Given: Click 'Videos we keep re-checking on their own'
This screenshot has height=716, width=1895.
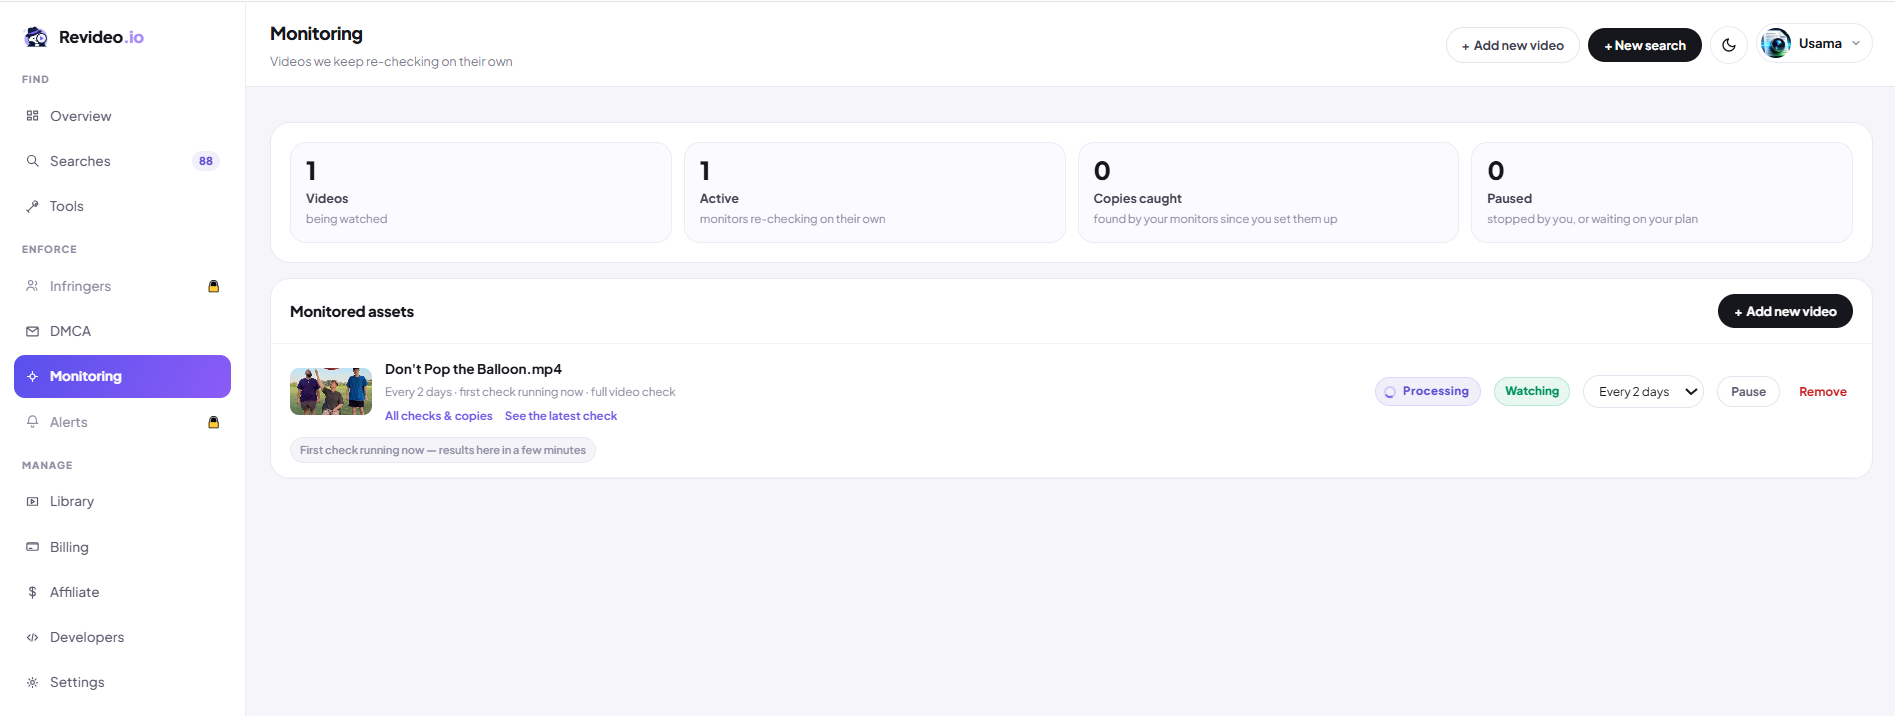Looking at the screenshot, I should [391, 62].
